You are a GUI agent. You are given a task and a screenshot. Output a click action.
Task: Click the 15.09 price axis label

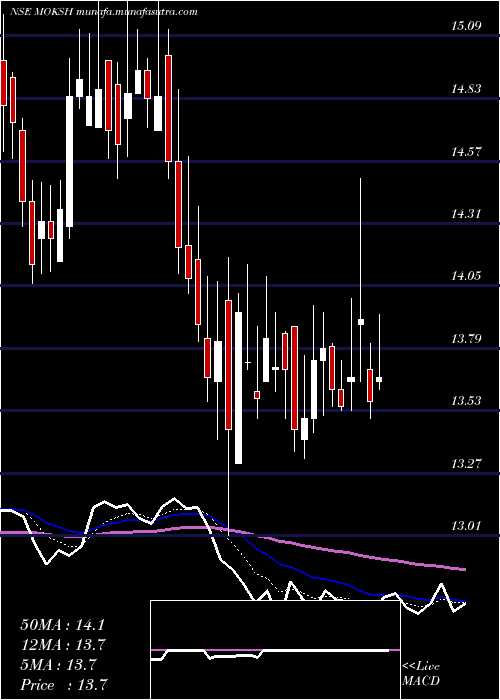pyautogui.click(x=466, y=26)
